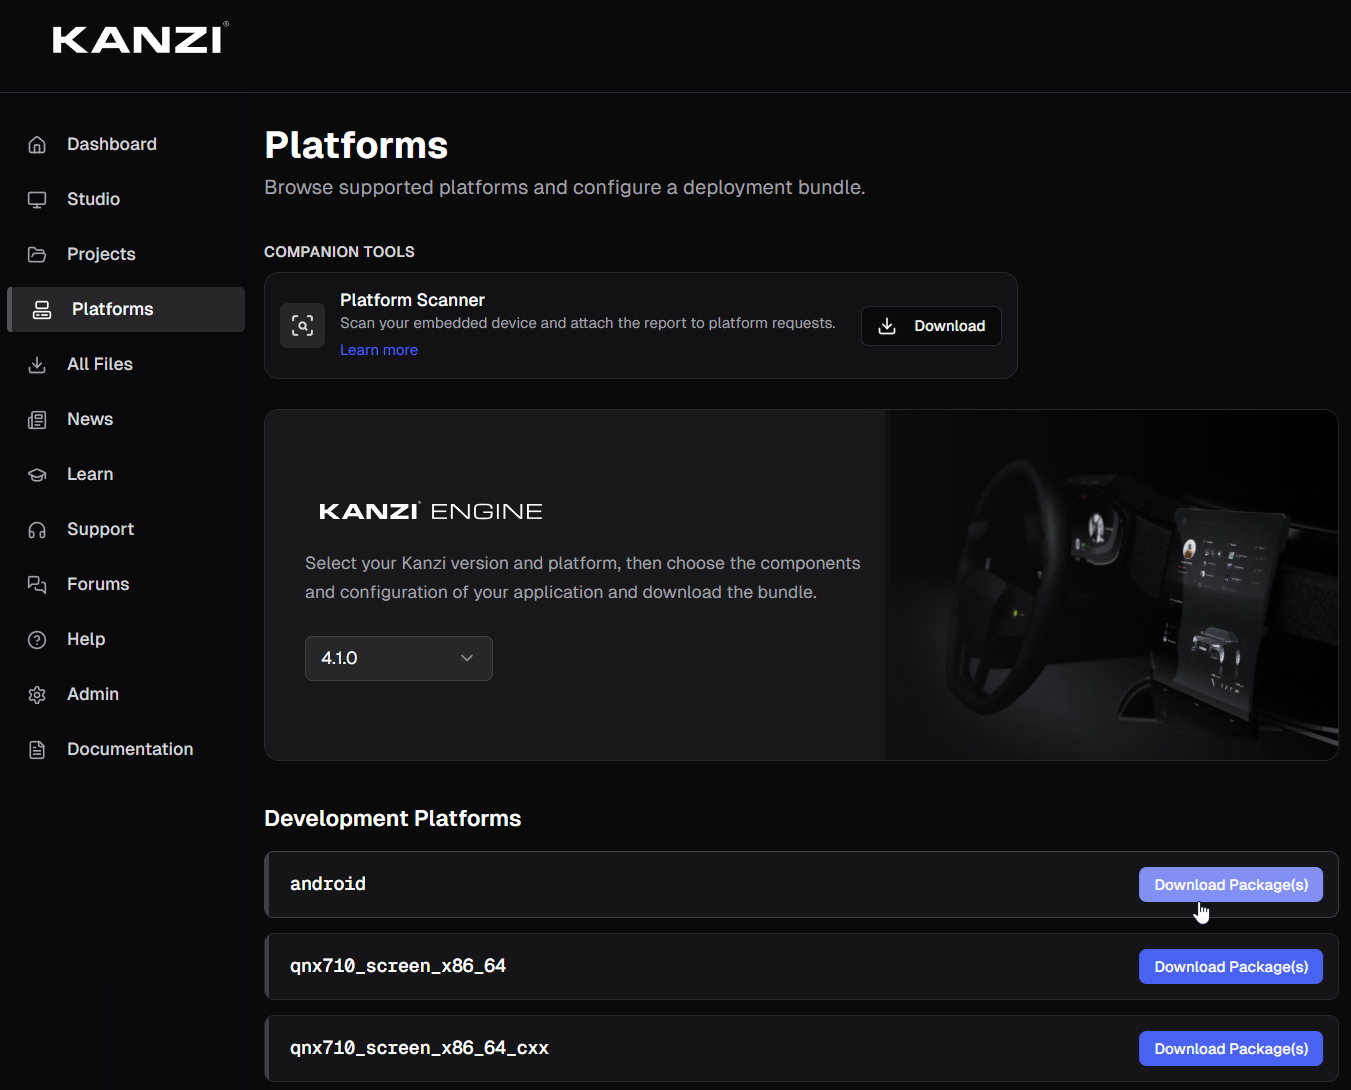Click the qnx710_screen_x86_64_cxx platform name
The width and height of the screenshot is (1351, 1090).
pos(419,1048)
